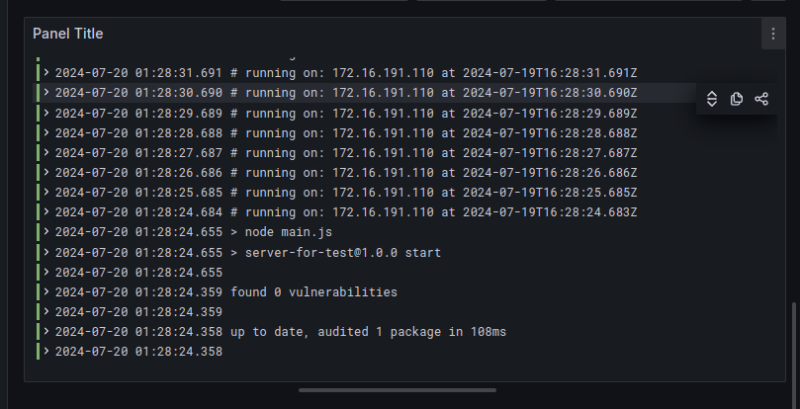Click the horizontal scrollbar below the panel
Image resolution: width=800 pixels, height=409 pixels.
397,390
